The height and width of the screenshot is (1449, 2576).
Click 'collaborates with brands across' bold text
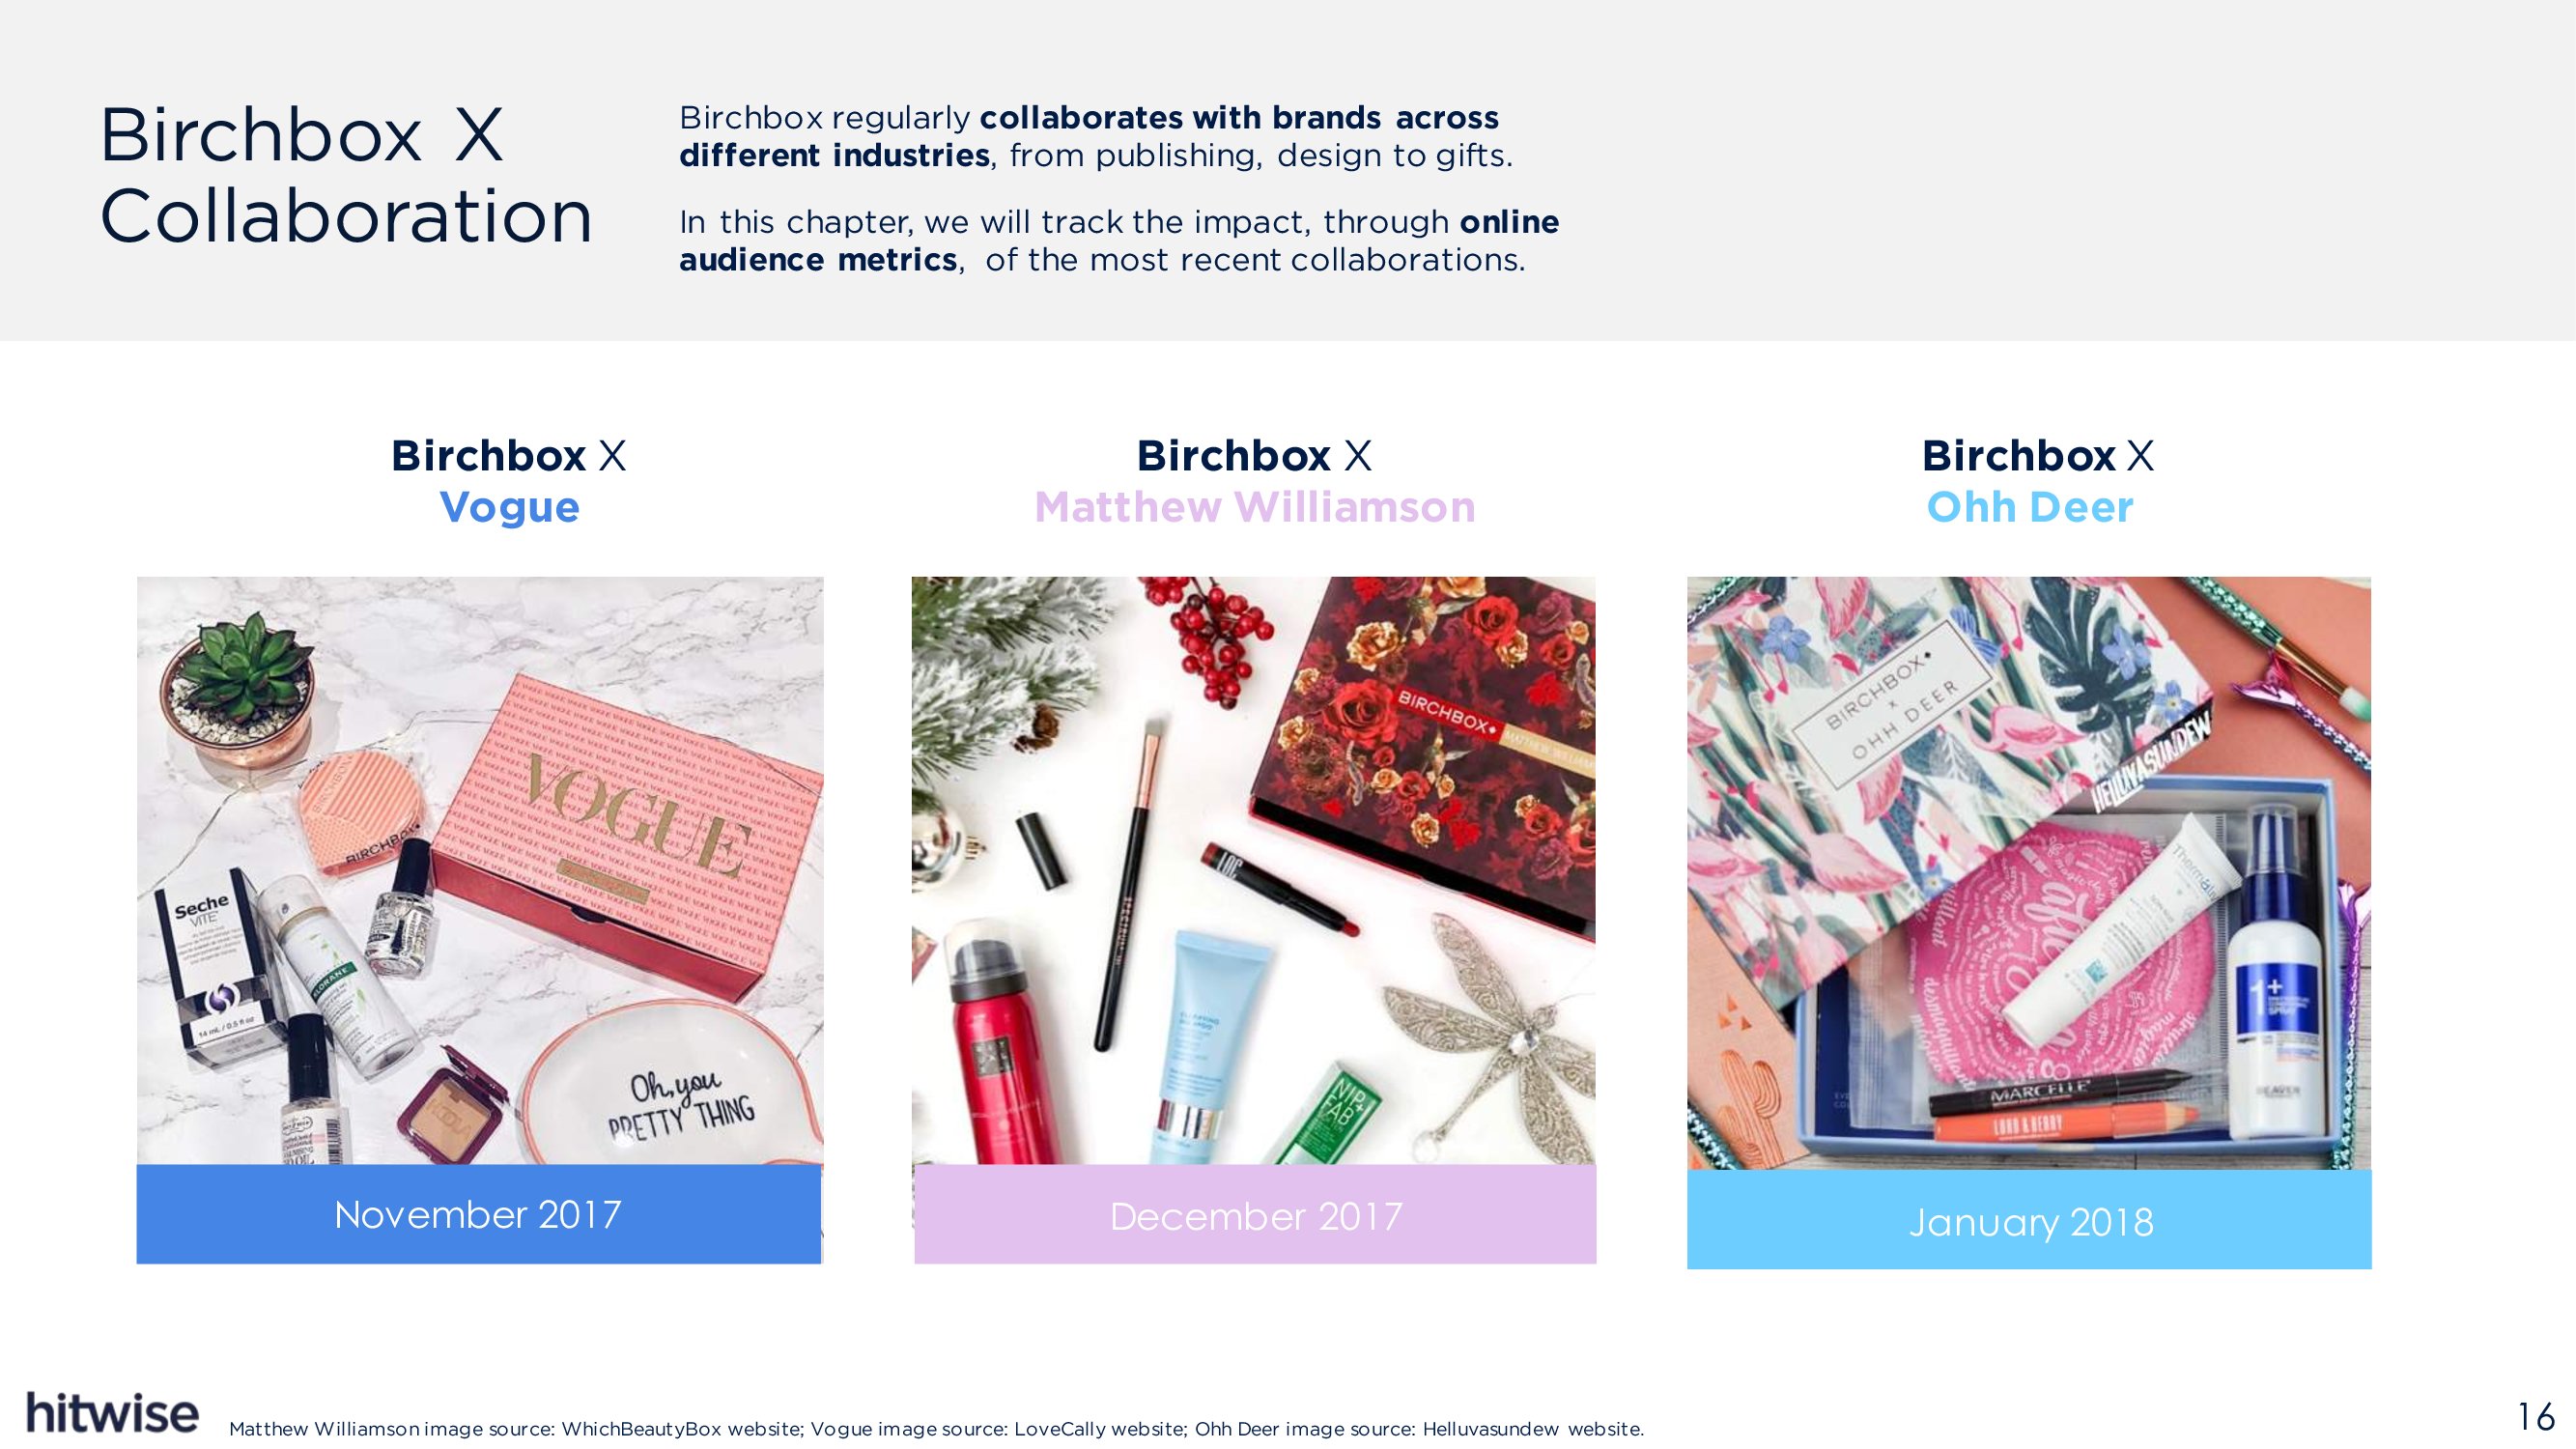pyautogui.click(x=1239, y=117)
